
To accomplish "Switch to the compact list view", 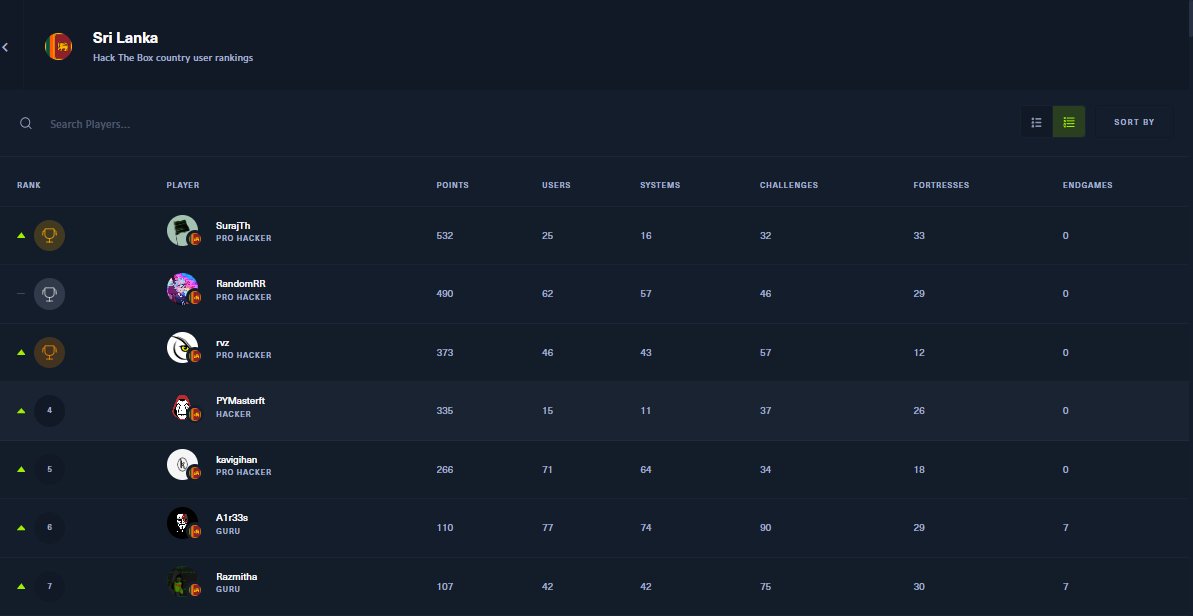I will pos(1036,121).
